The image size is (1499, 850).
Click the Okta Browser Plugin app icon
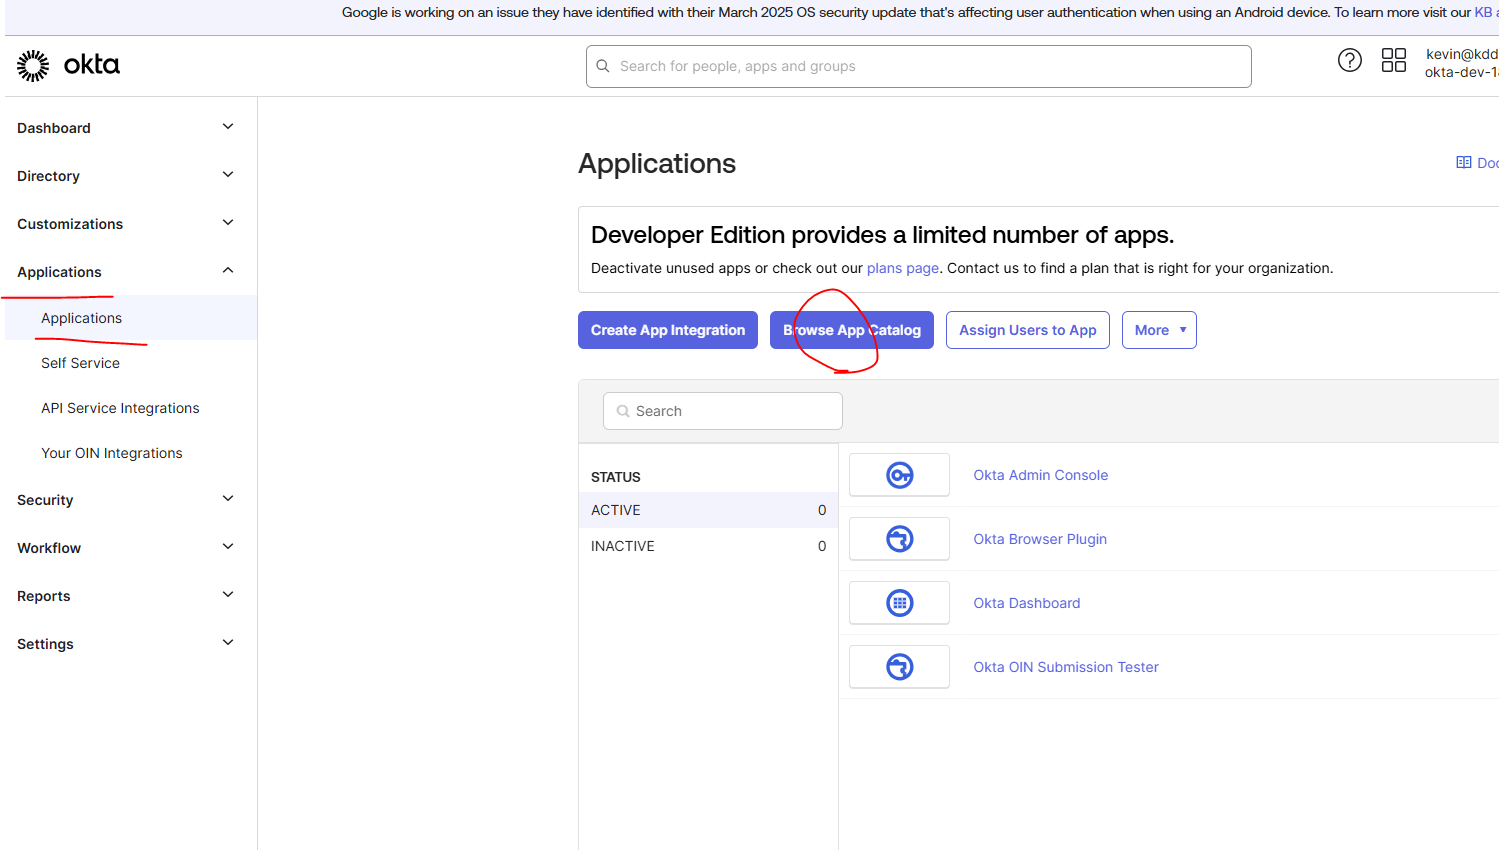[x=899, y=539]
